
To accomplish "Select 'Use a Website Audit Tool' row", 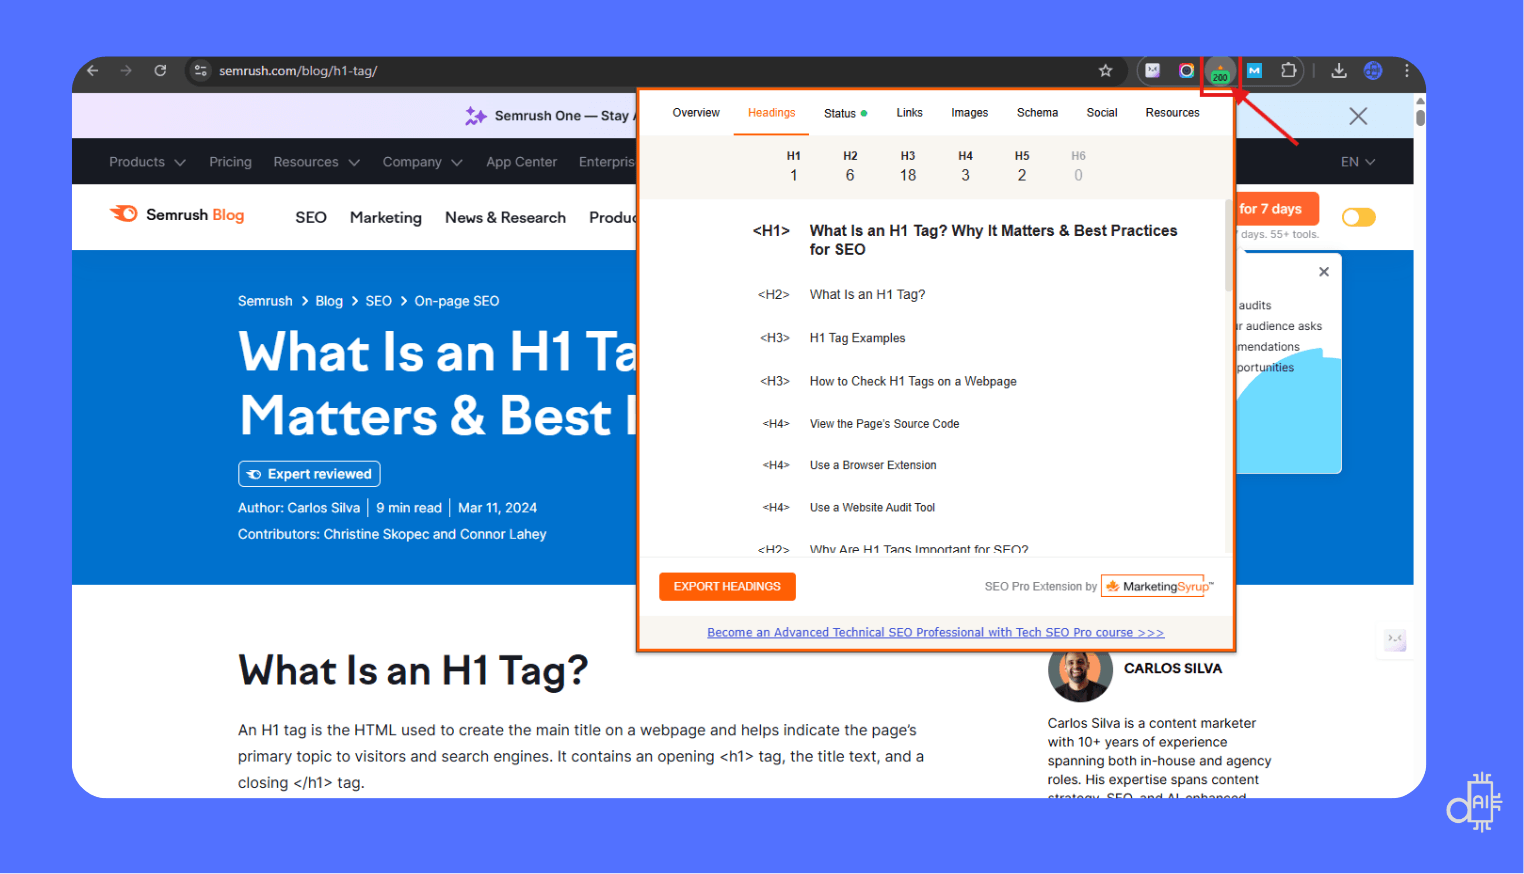I will (x=872, y=508).
